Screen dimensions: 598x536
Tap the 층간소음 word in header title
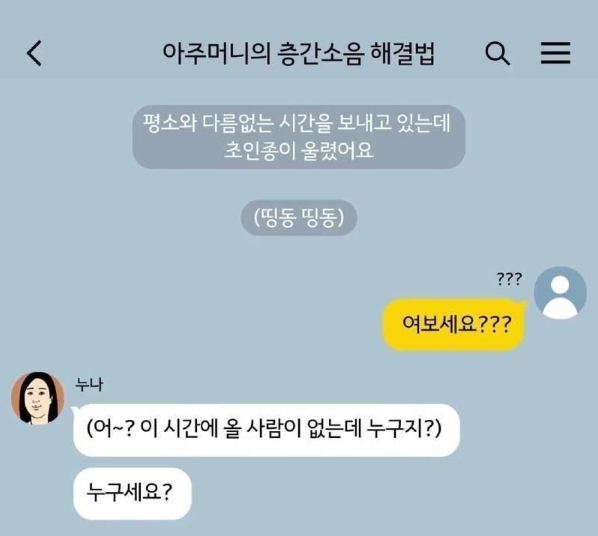(320, 53)
